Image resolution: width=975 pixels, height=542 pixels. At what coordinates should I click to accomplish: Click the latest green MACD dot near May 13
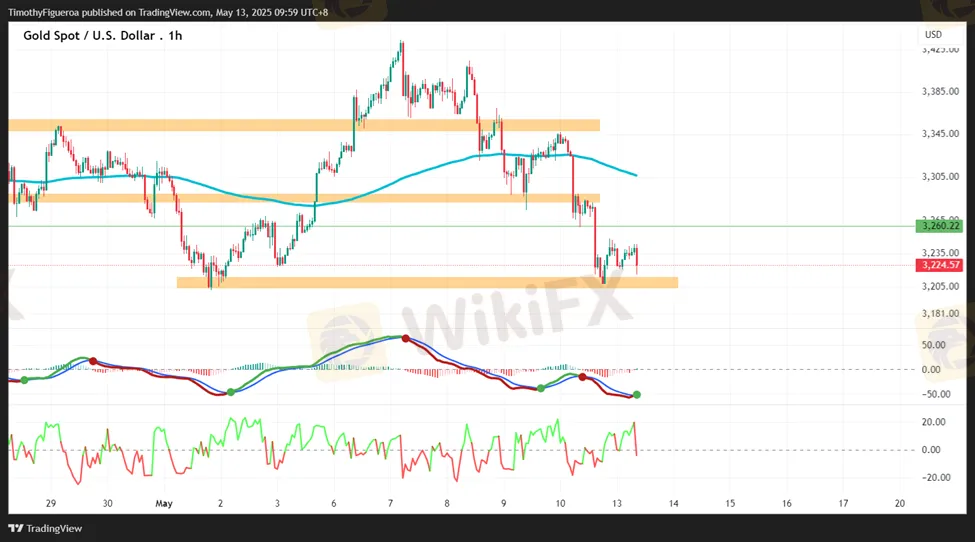(x=637, y=395)
